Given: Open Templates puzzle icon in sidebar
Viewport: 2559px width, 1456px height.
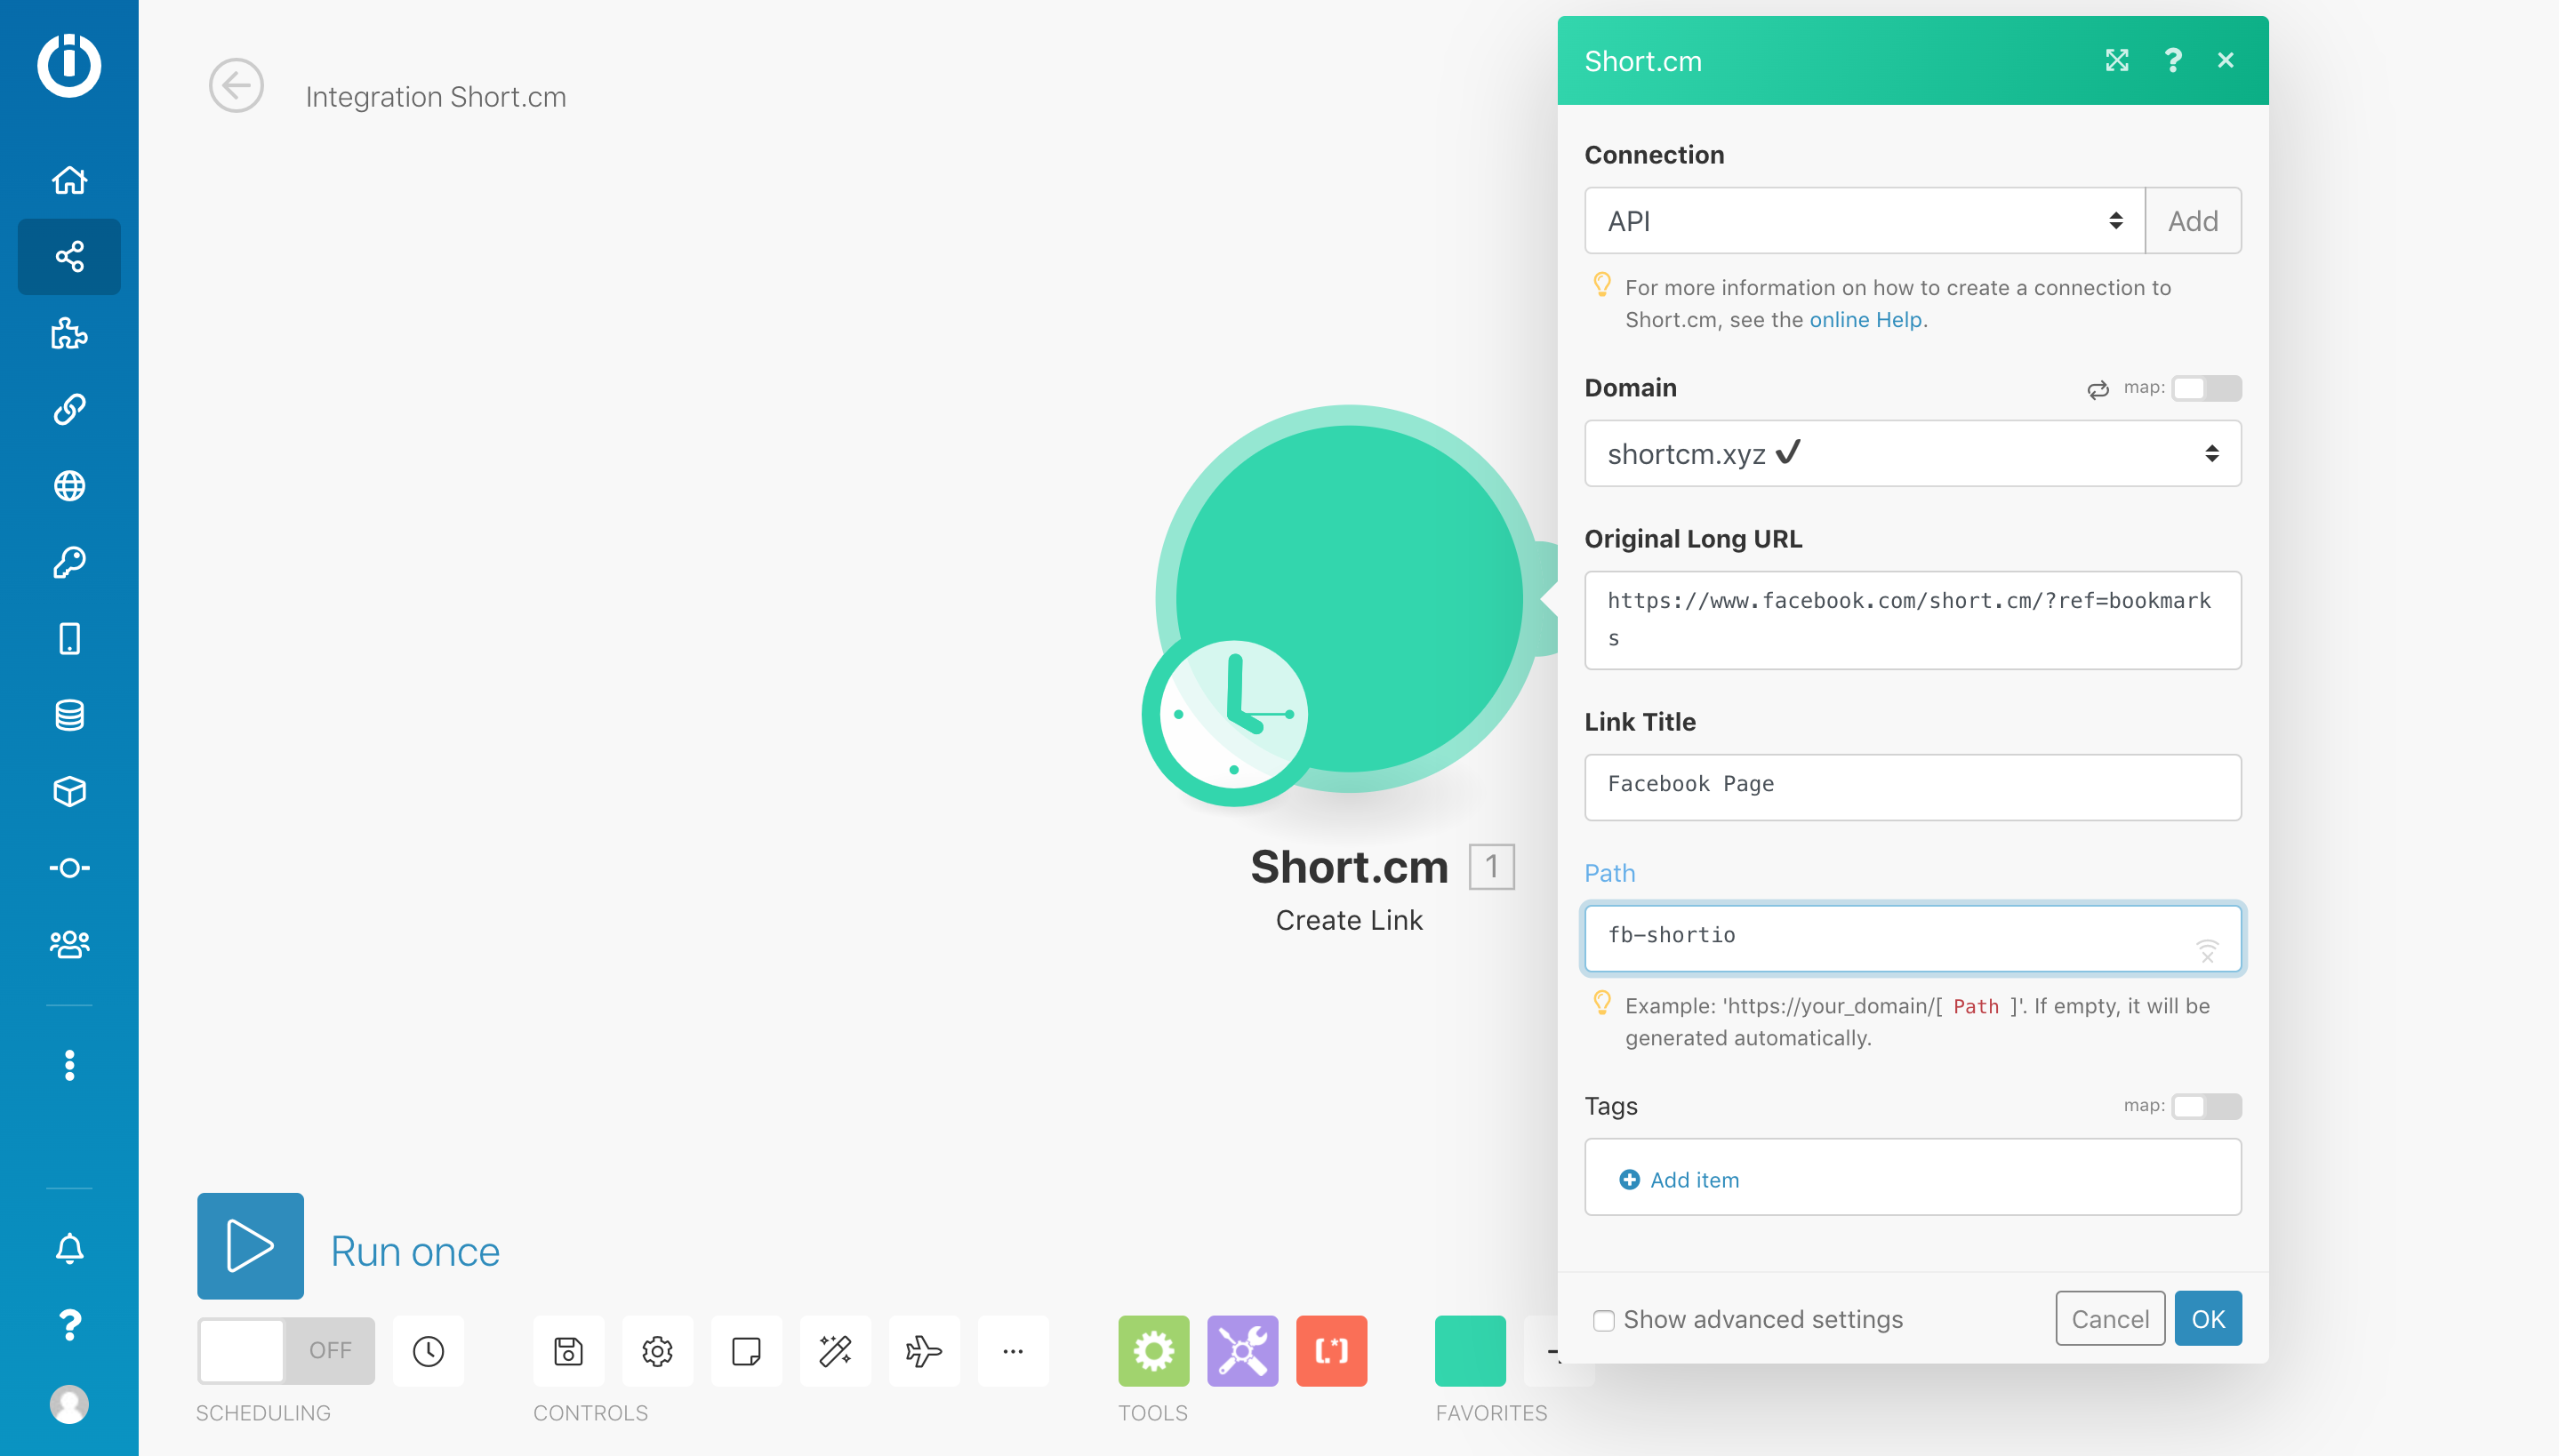Looking at the screenshot, I should (69, 333).
